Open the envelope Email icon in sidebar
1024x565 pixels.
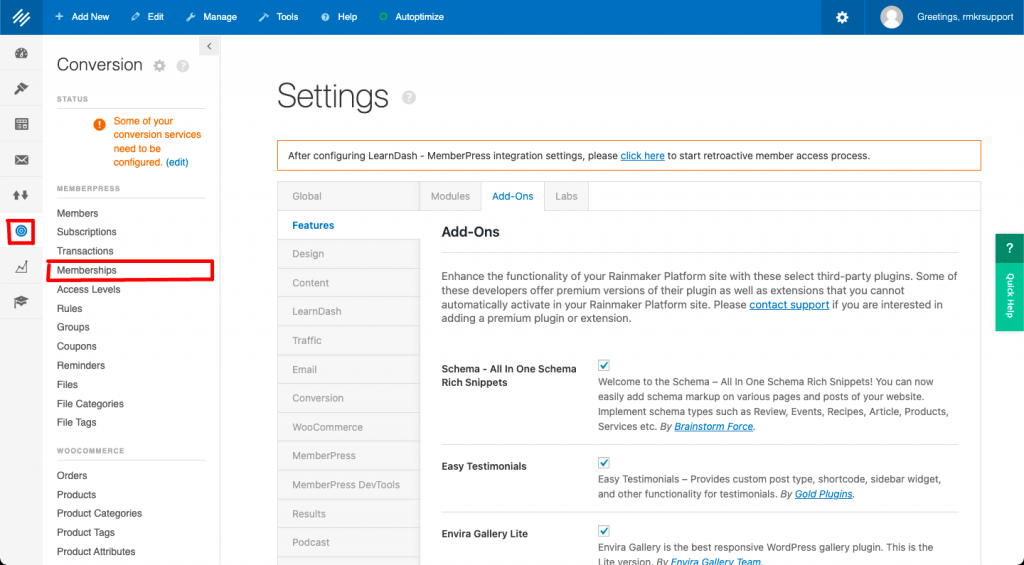[x=21, y=160]
